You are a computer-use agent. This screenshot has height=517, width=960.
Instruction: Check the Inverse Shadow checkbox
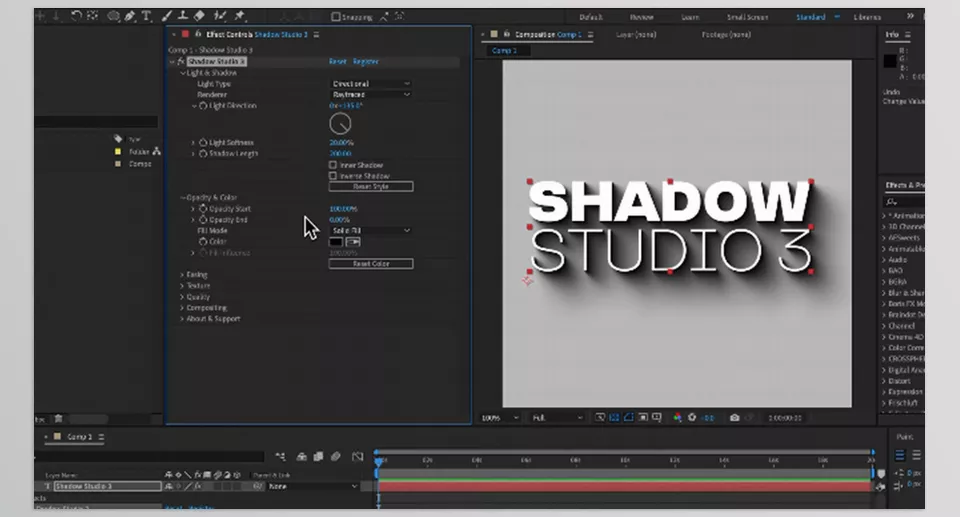(x=333, y=176)
